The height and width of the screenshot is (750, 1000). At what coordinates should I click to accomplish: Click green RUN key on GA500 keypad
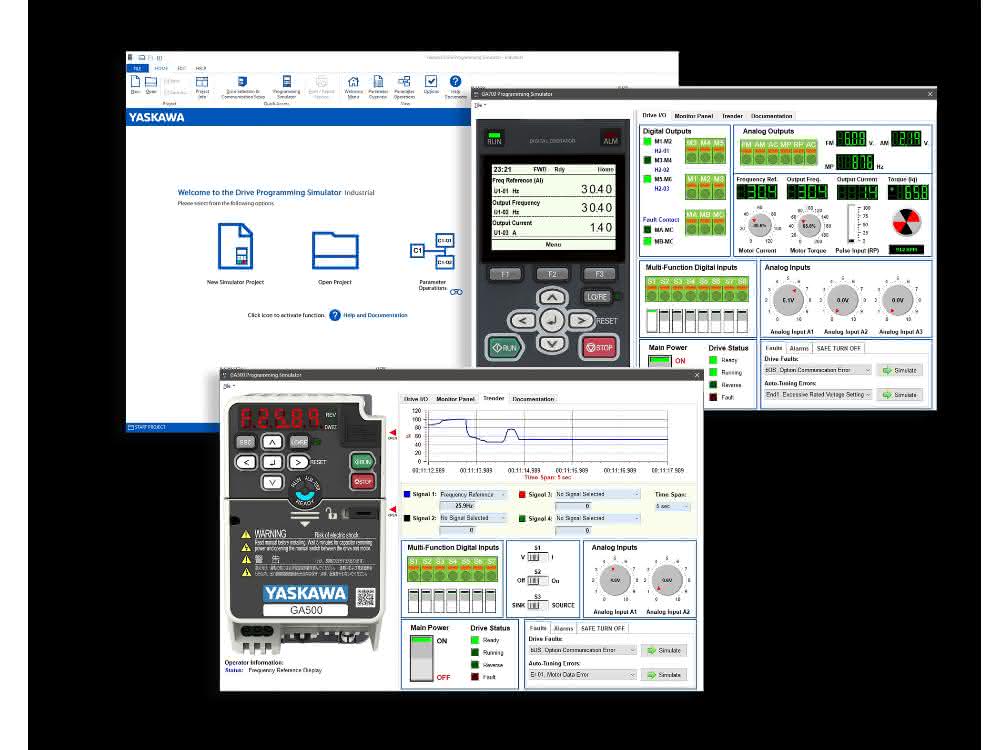[363, 462]
